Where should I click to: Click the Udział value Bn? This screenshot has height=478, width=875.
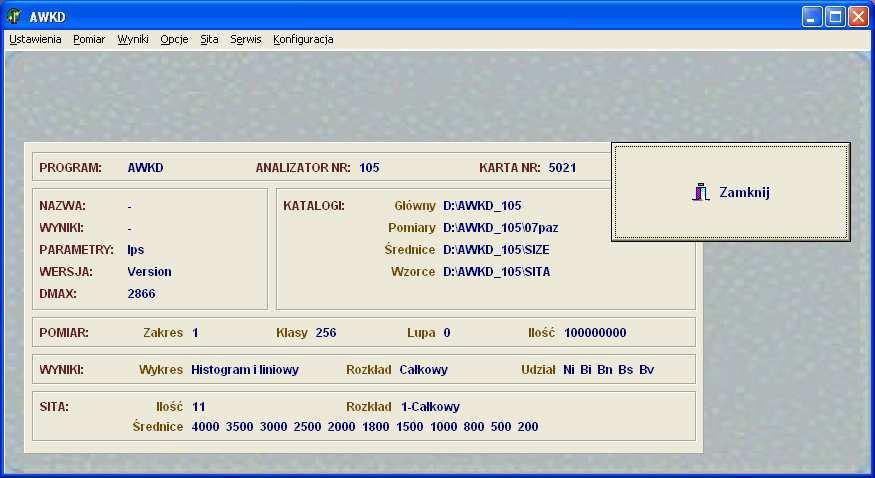coord(604,370)
